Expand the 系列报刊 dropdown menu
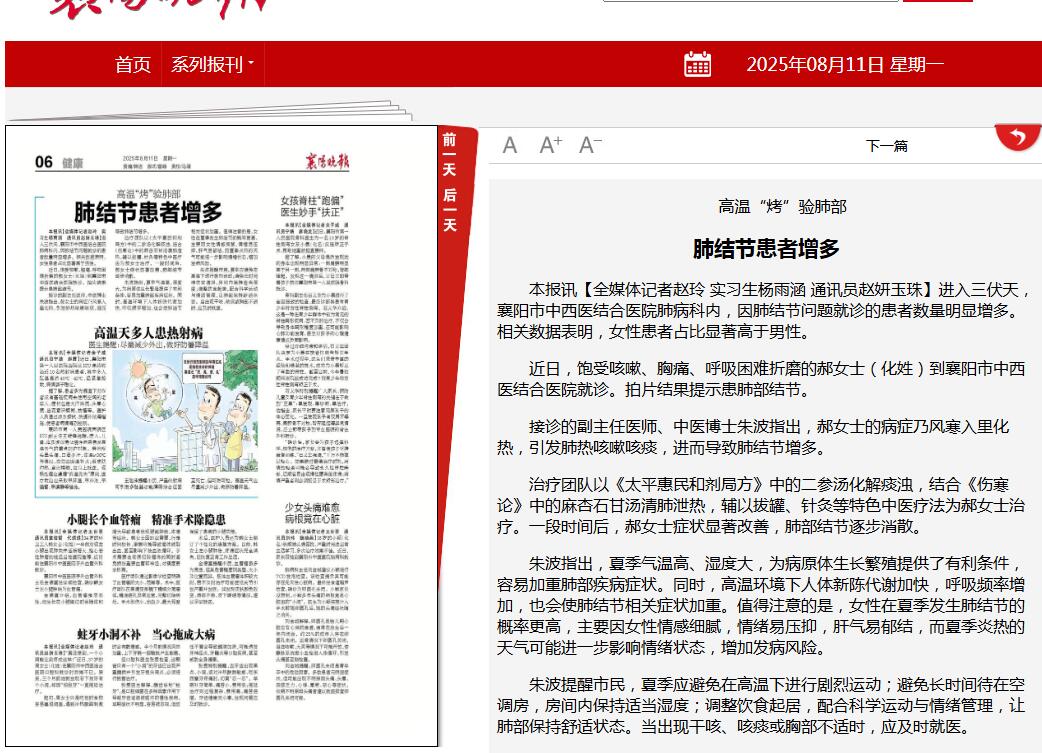Viewport: 1042px width, 753px height. pyautogui.click(x=212, y=65)
